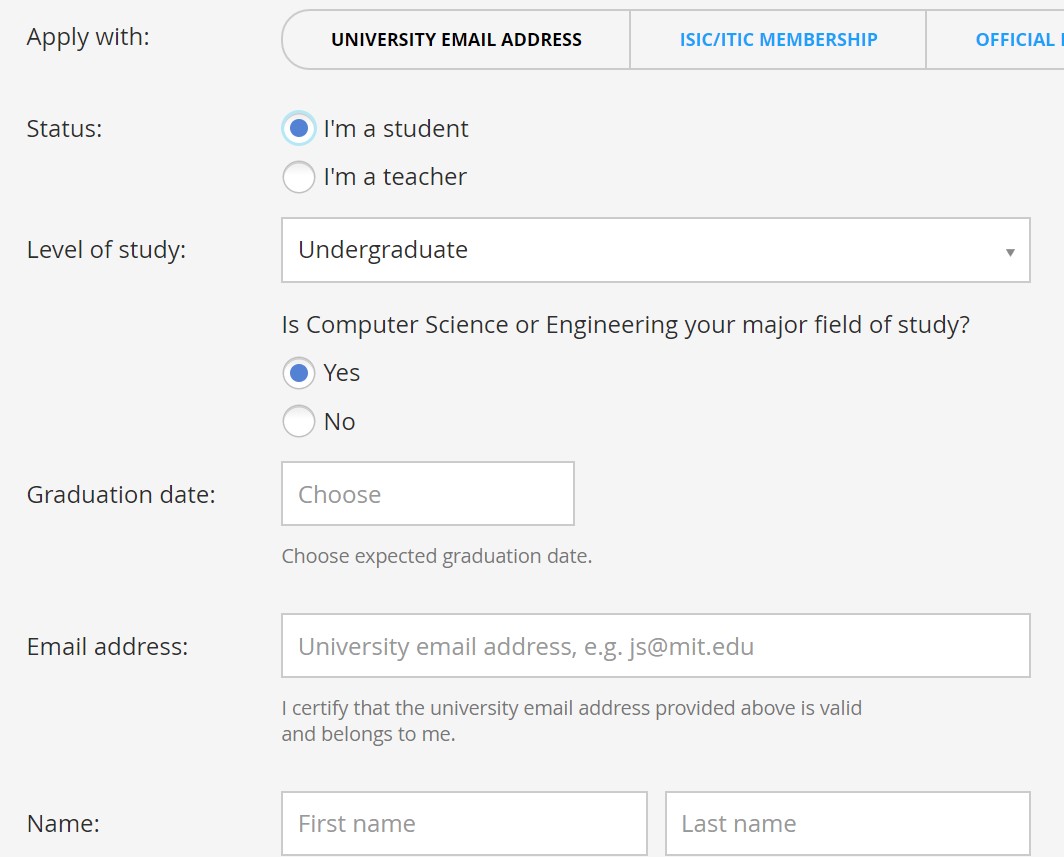The width and height of the screenshot is (1064, 857).
Task: Open the Graduation date Choose picker
Action: pyautogui.click(x=428, y=494)
